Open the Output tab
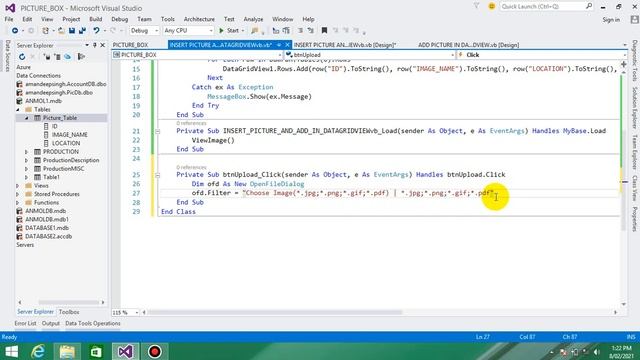Viewport: 640px width, 360px height. (x=51, y=324)
